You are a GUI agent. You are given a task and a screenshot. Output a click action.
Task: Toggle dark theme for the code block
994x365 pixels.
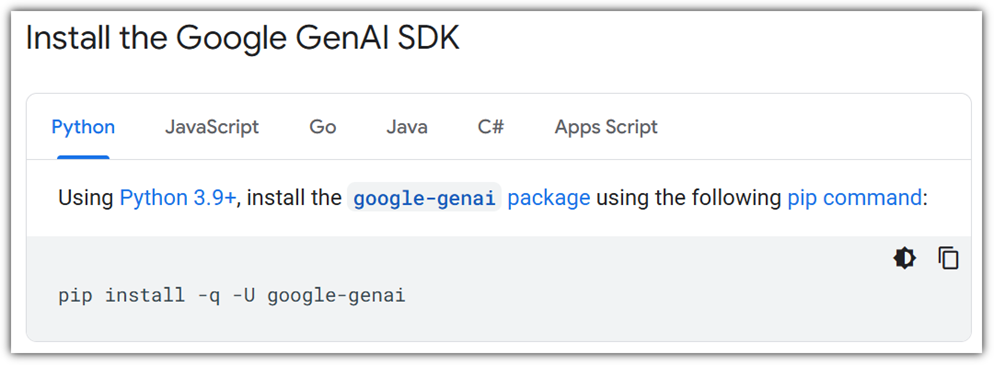pos(905,259)
